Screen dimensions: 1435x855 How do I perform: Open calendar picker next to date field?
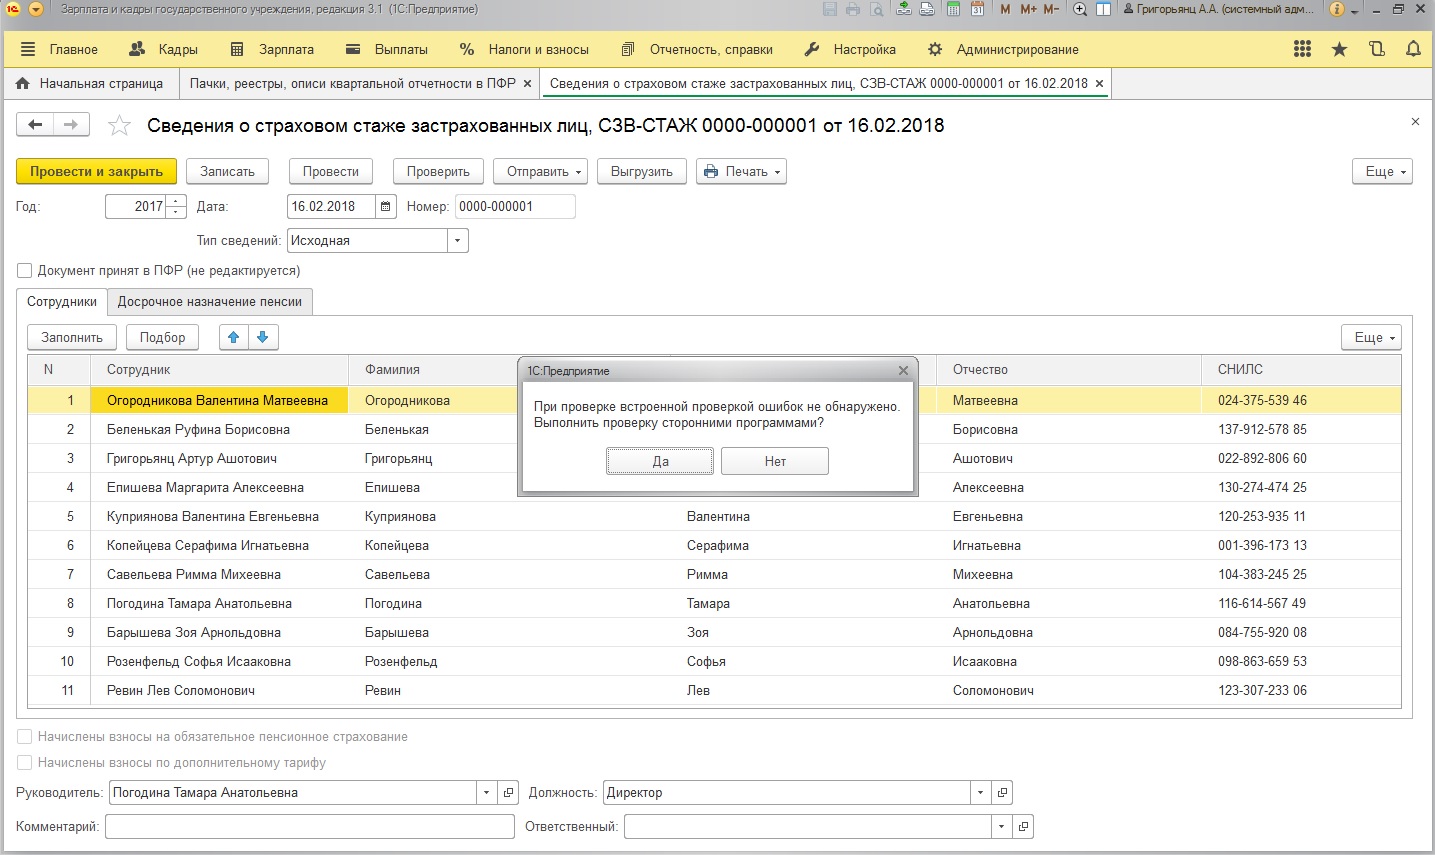[x=387, y=207]
